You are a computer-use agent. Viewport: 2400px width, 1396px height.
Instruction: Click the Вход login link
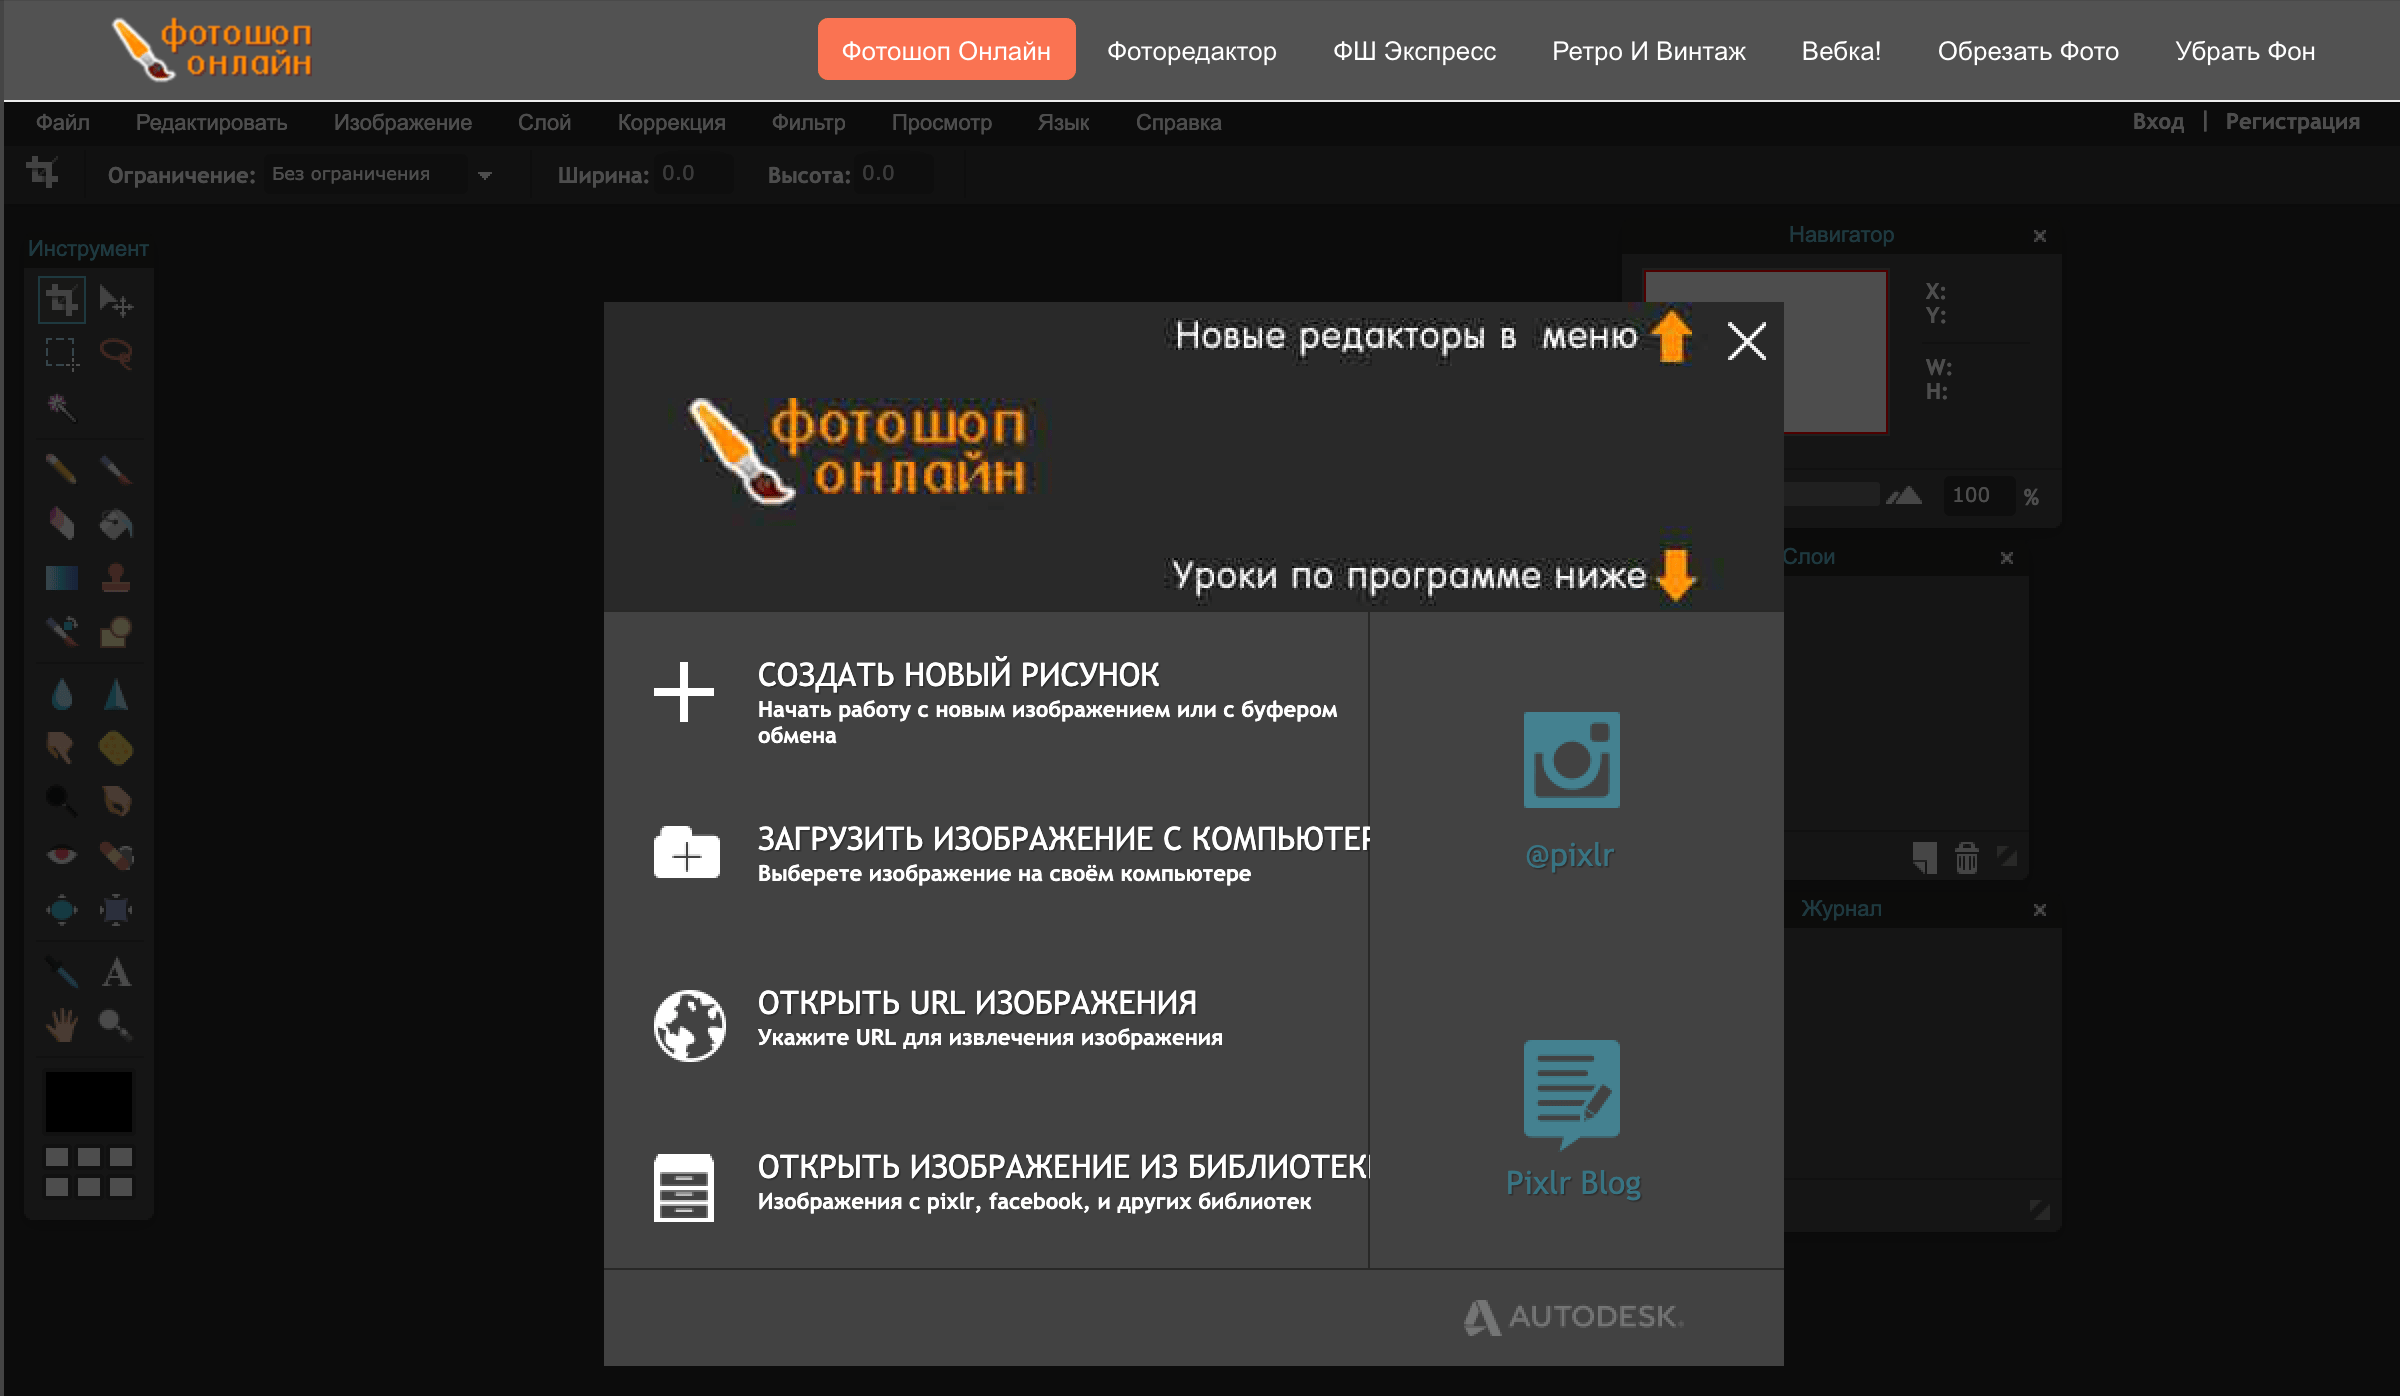coord(2158,122)
